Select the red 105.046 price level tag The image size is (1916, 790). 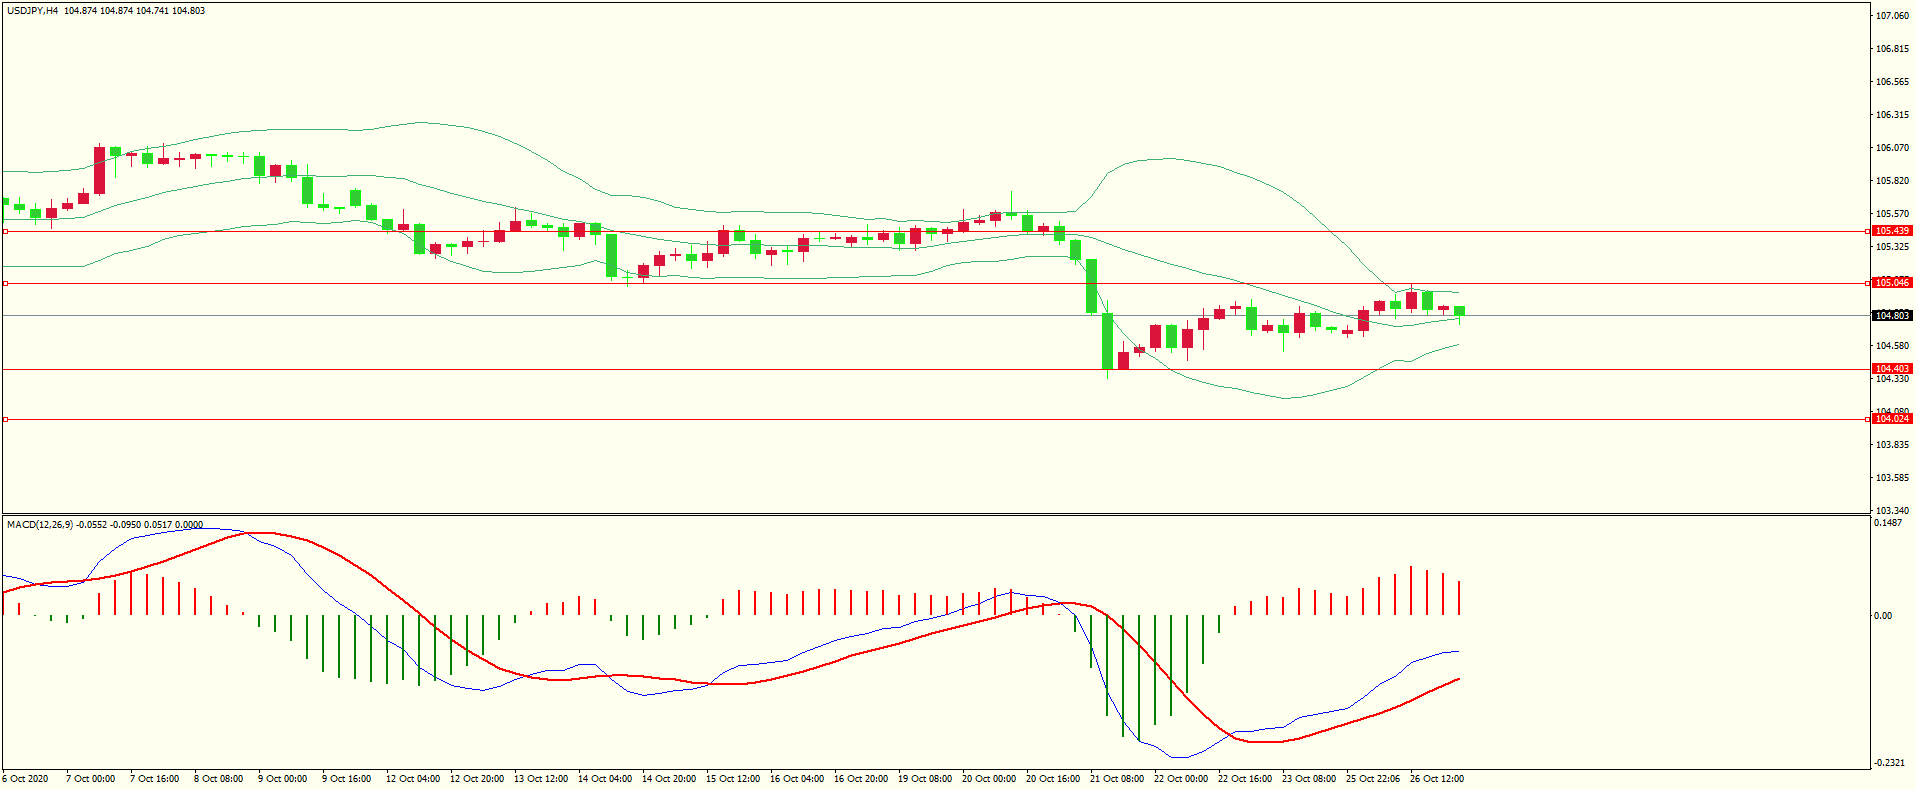pyautogui.click(x=1892, y=283)
